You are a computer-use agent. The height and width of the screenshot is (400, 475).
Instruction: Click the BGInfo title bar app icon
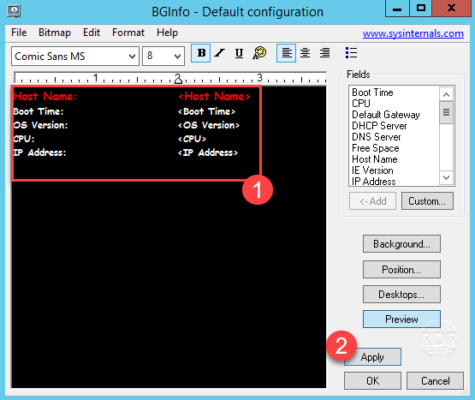coord(14,11)
